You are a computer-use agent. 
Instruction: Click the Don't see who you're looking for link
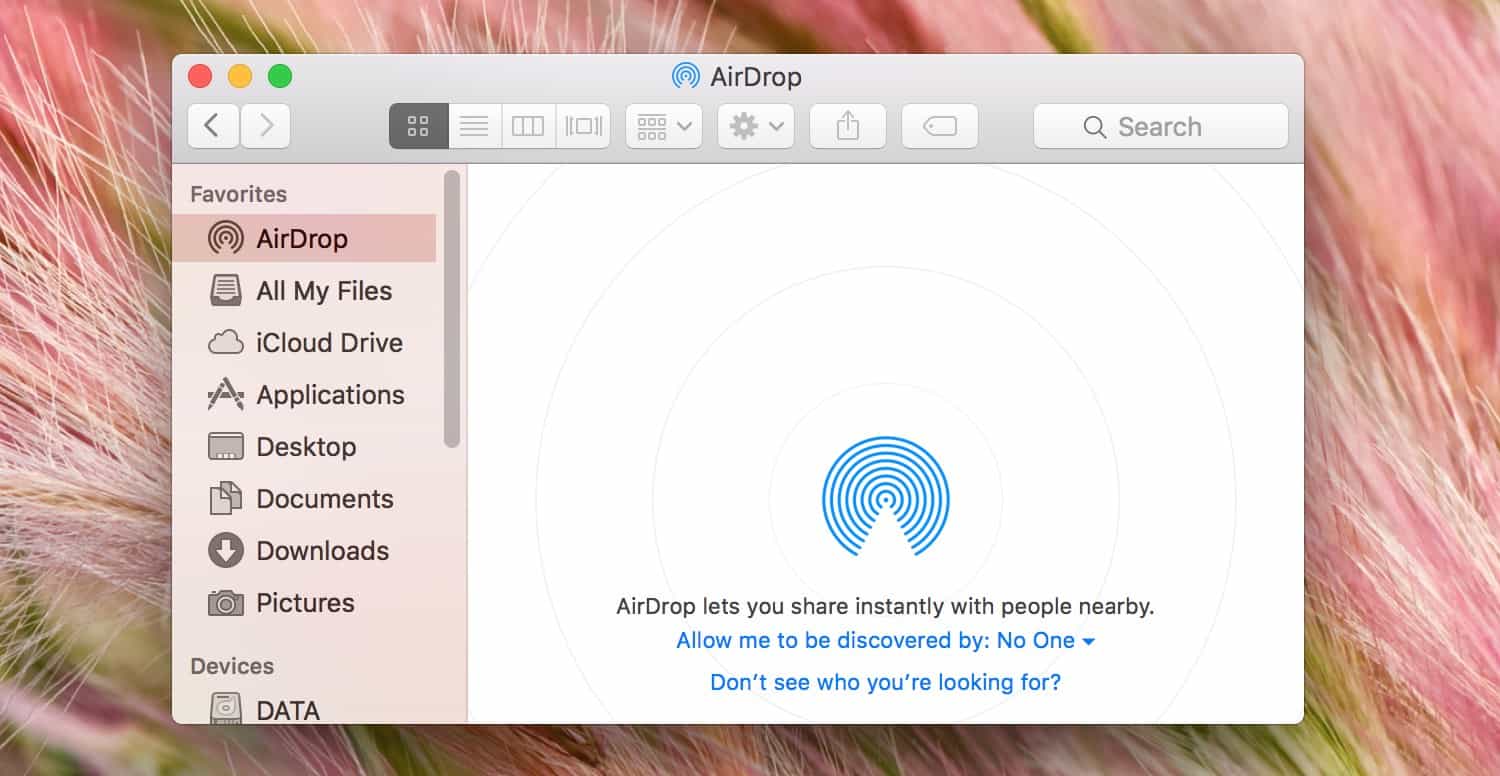pos(884,682)
